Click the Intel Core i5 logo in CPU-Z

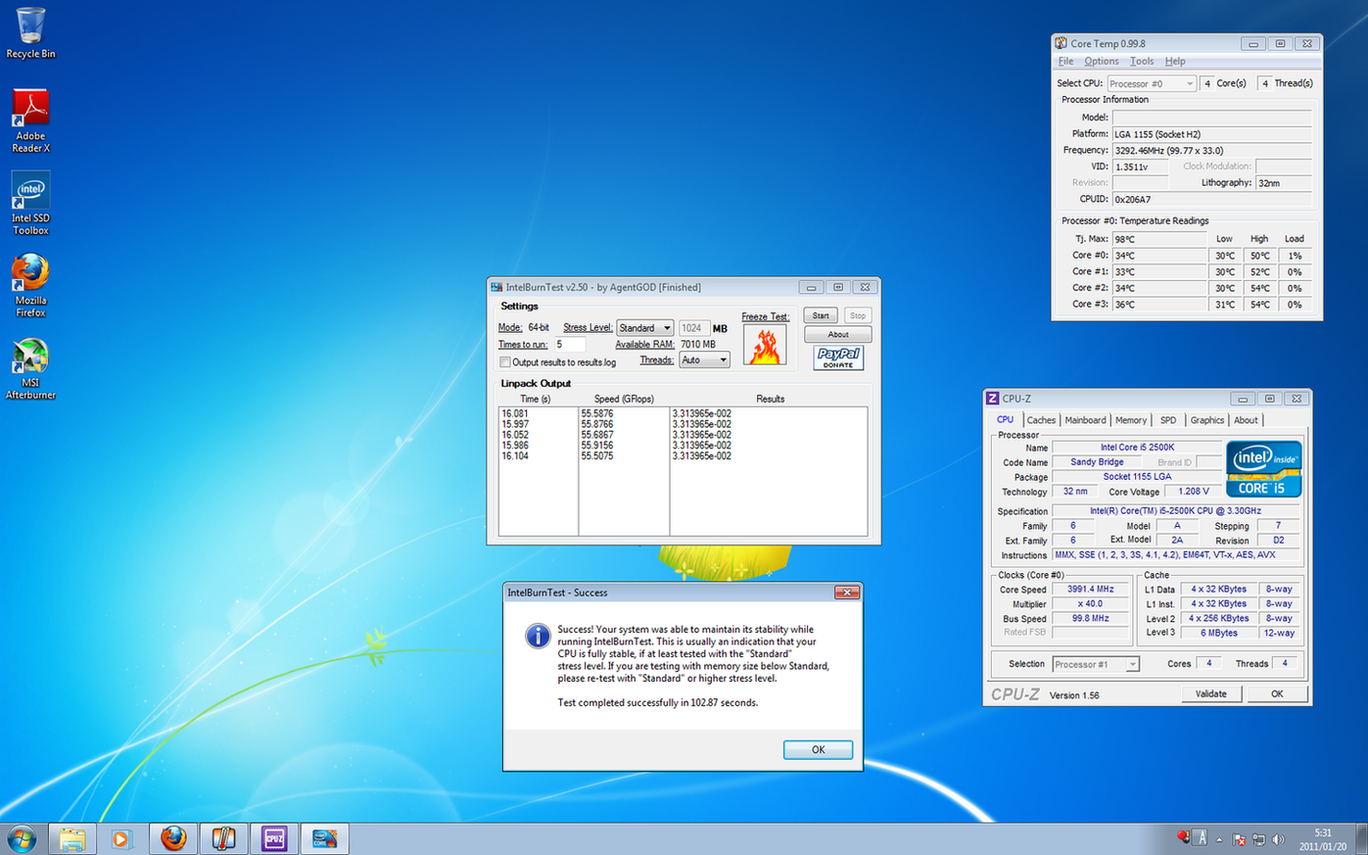tap(1264, 469)
